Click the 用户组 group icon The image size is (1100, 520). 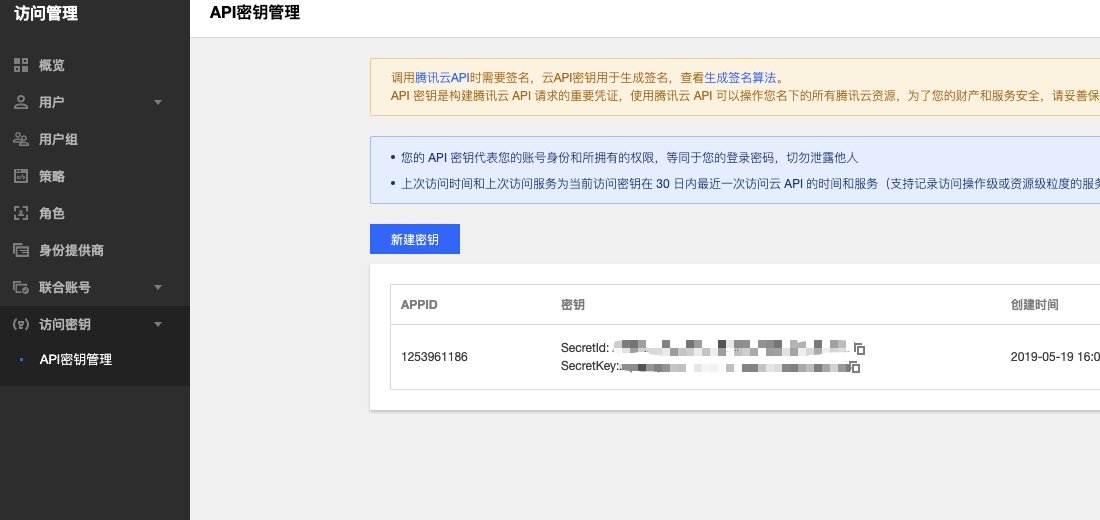pyautogui.click(x=21, y=139)
